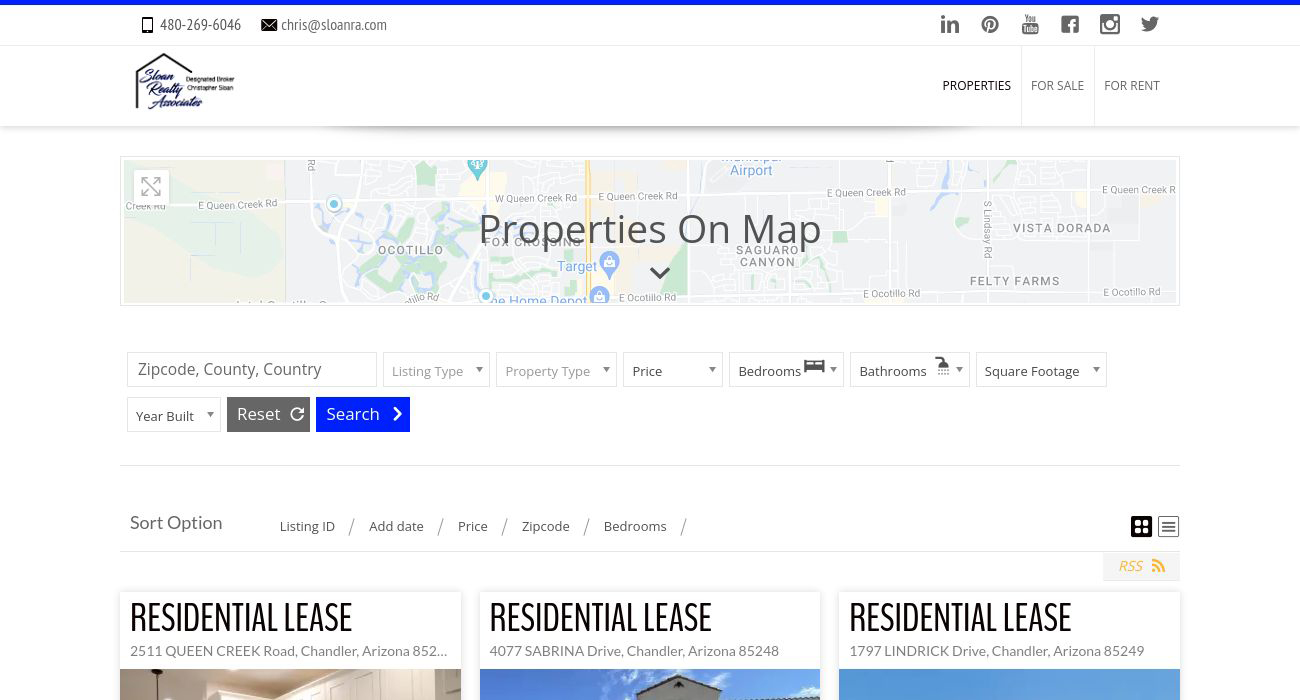The width and height of the screenshot is (1300, 700).
Task: Open the Instagram profile icon
Action: [1110, 24]
